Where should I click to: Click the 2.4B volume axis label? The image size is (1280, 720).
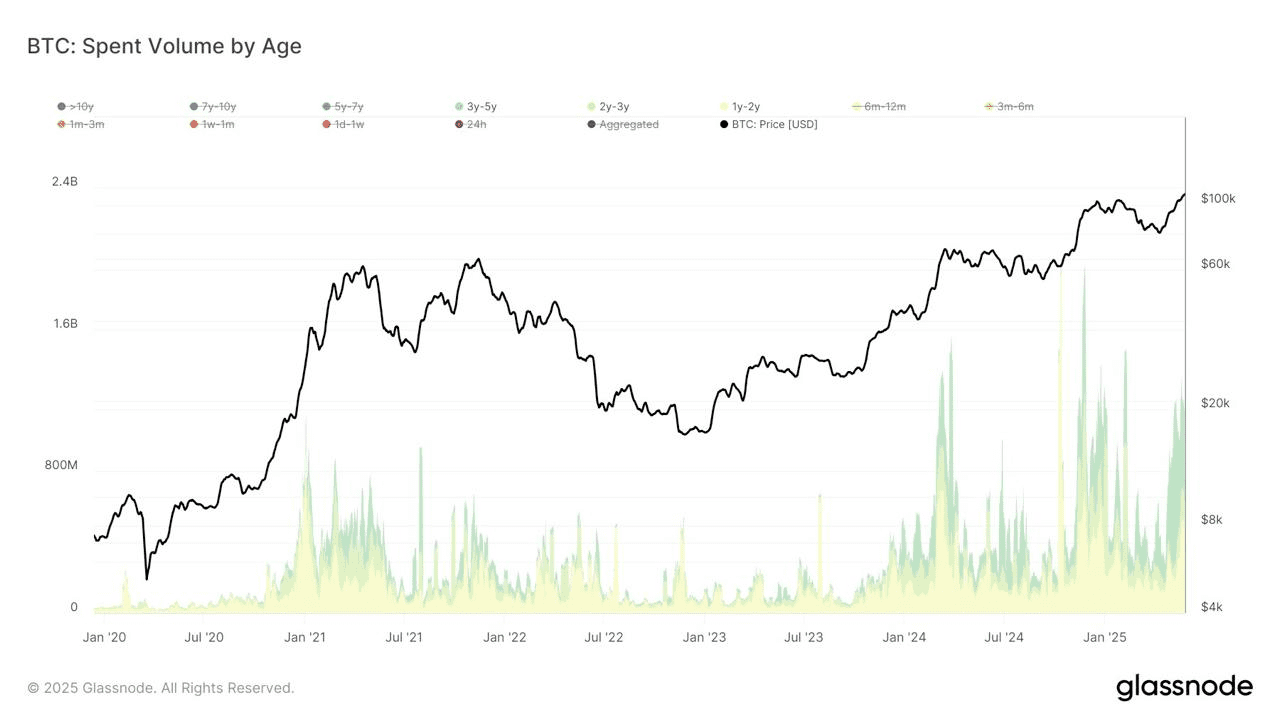coord(65,181)
